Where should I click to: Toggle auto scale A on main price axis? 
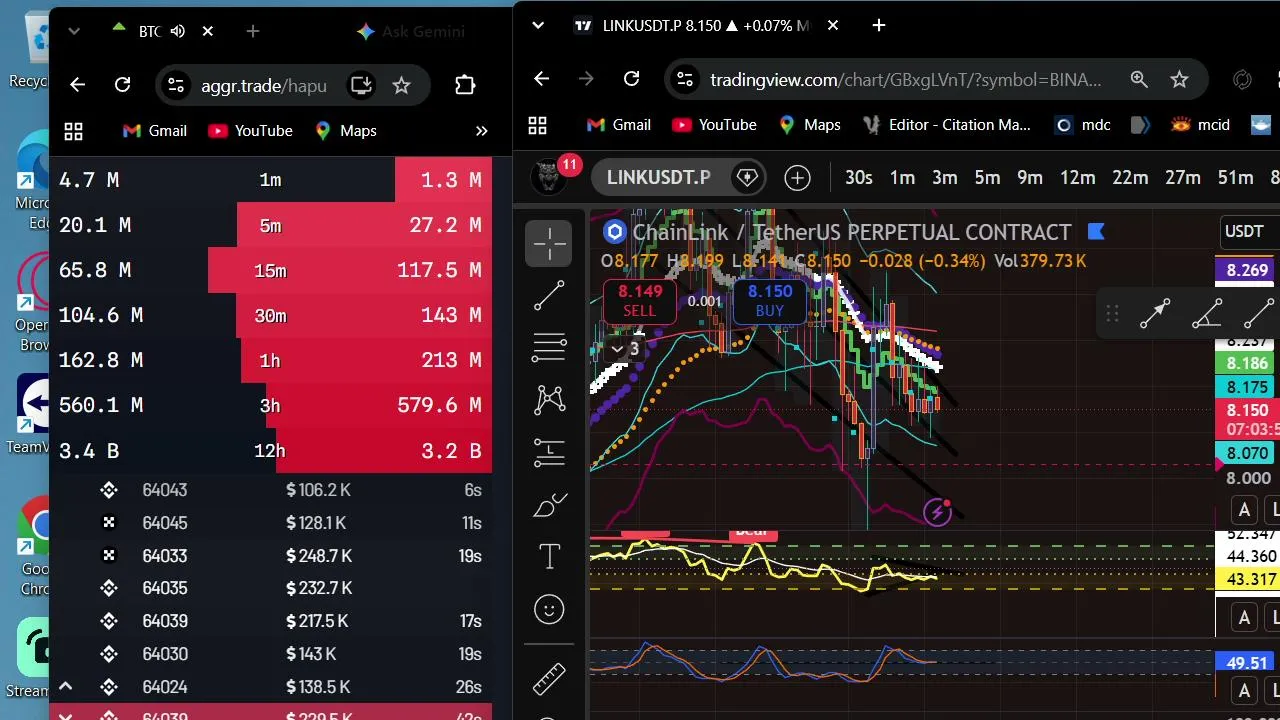[1245, 510]
